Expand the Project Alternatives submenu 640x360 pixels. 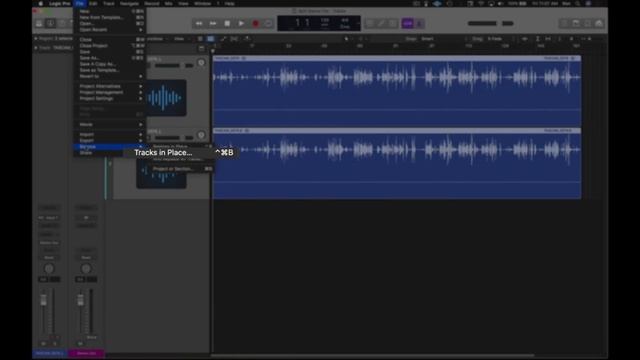(110, 87)
